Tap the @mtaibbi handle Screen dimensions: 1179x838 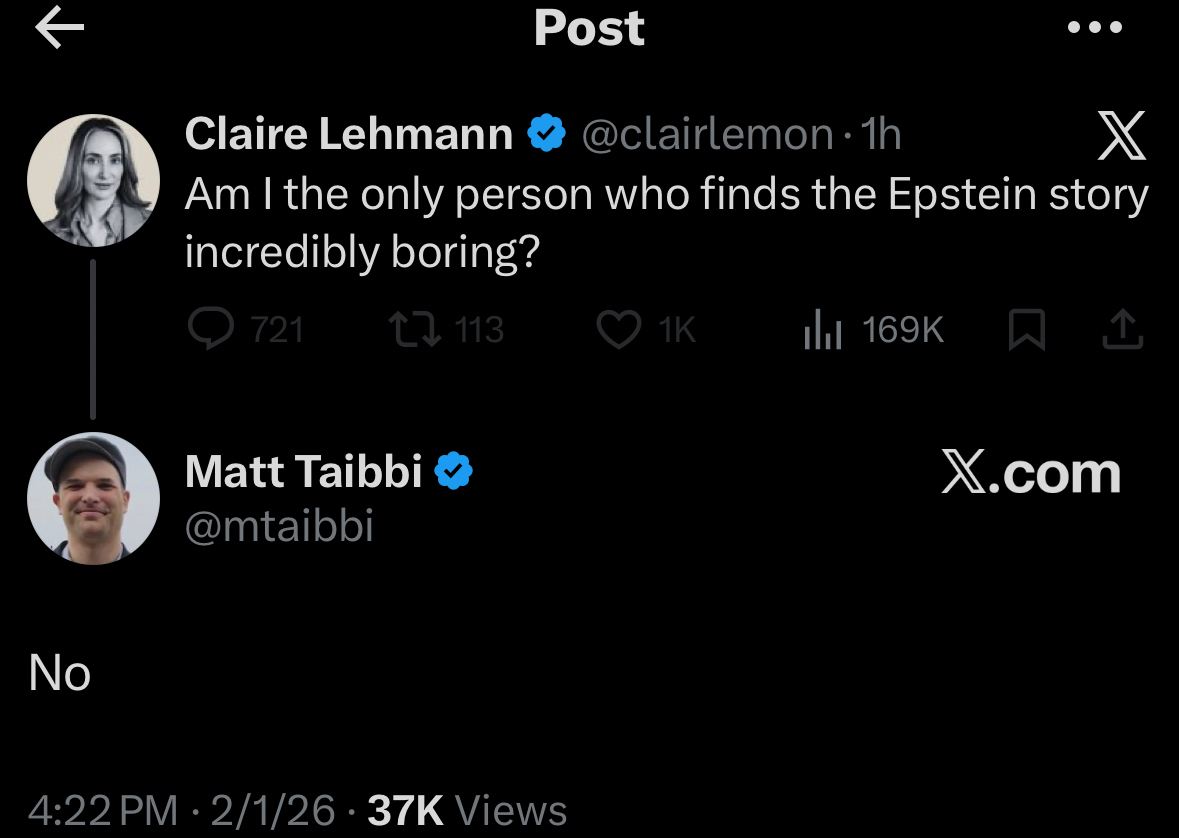[x=279, y=524]
